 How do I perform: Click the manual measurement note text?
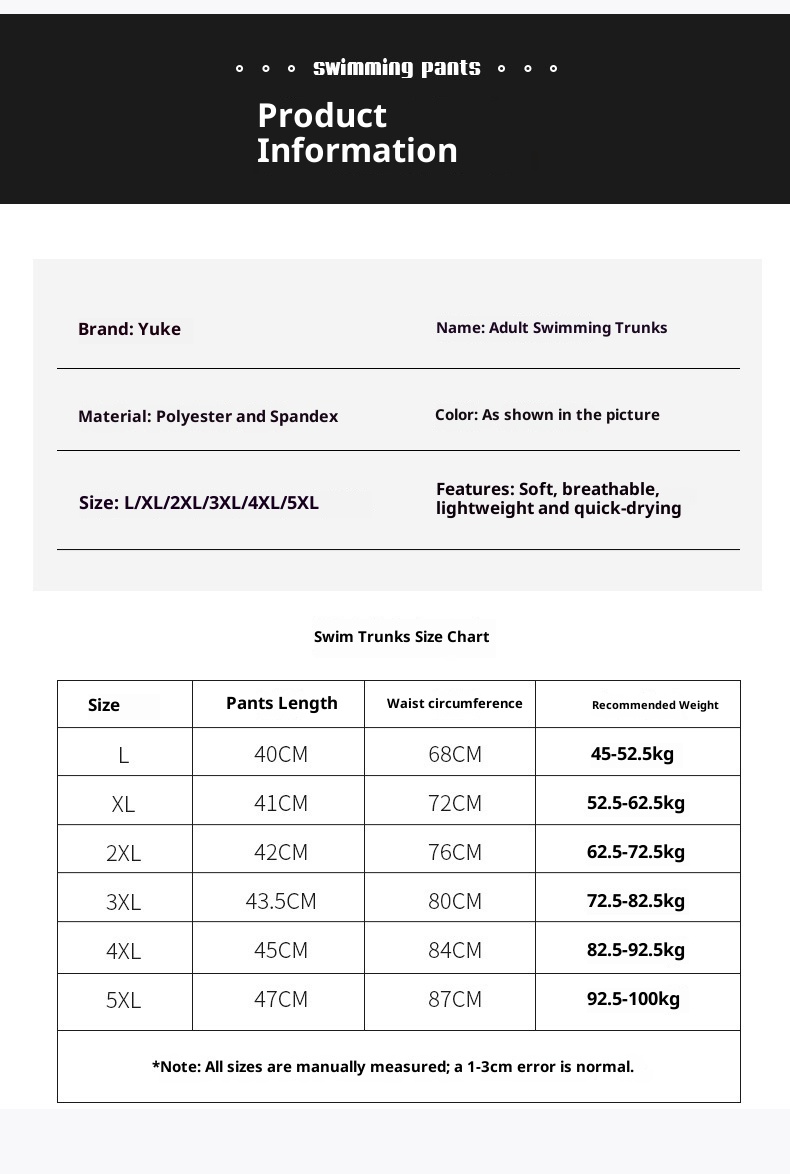[x=393, y=1067]
